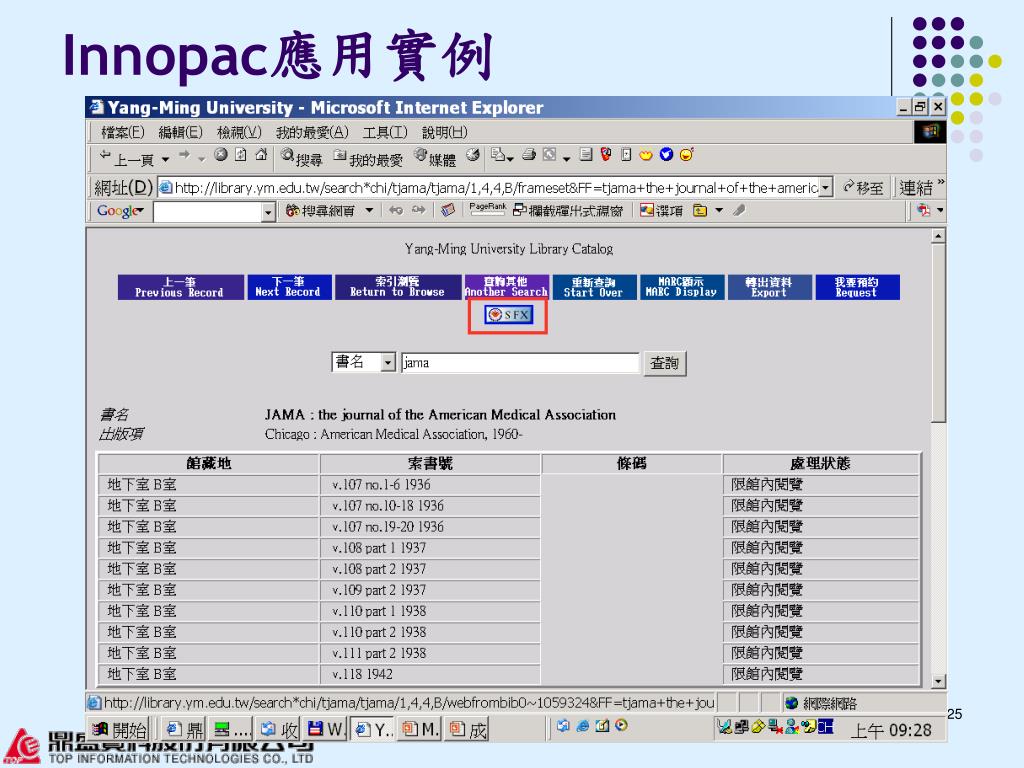Open the 檢視(V) menu
Screen dimensions: 1024x768
[239, 133]
